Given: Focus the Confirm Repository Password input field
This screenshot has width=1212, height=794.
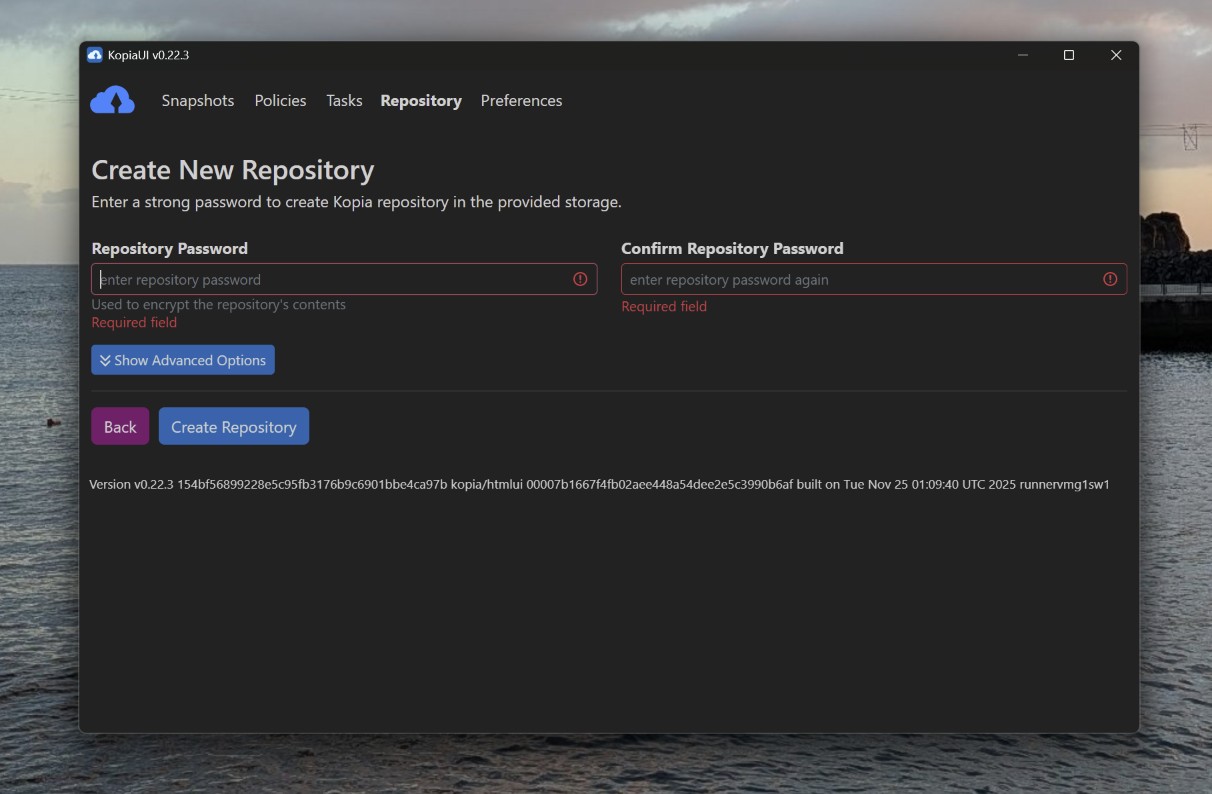Looking at the screenshot, I should point(874,279).
